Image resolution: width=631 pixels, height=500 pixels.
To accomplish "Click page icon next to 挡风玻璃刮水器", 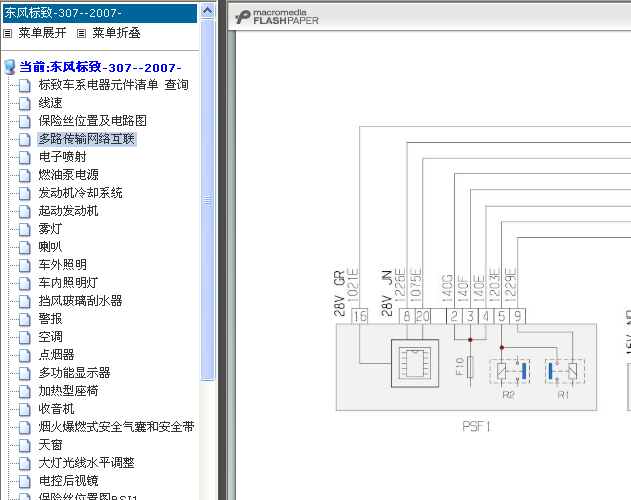I will tap(25, 301).
